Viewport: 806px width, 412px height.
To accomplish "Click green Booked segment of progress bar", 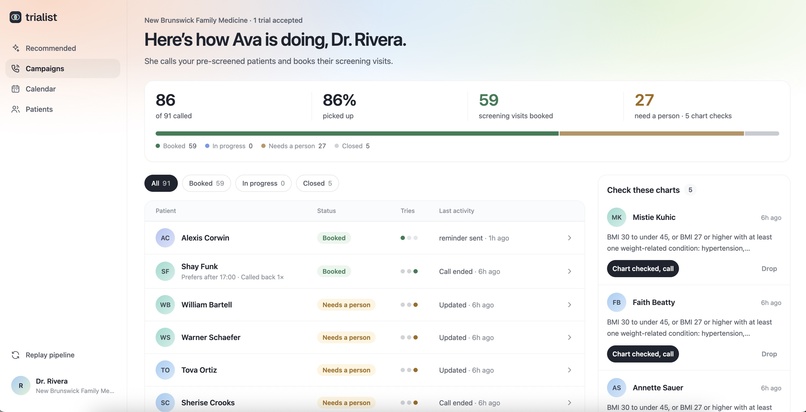I will [357, 134].
